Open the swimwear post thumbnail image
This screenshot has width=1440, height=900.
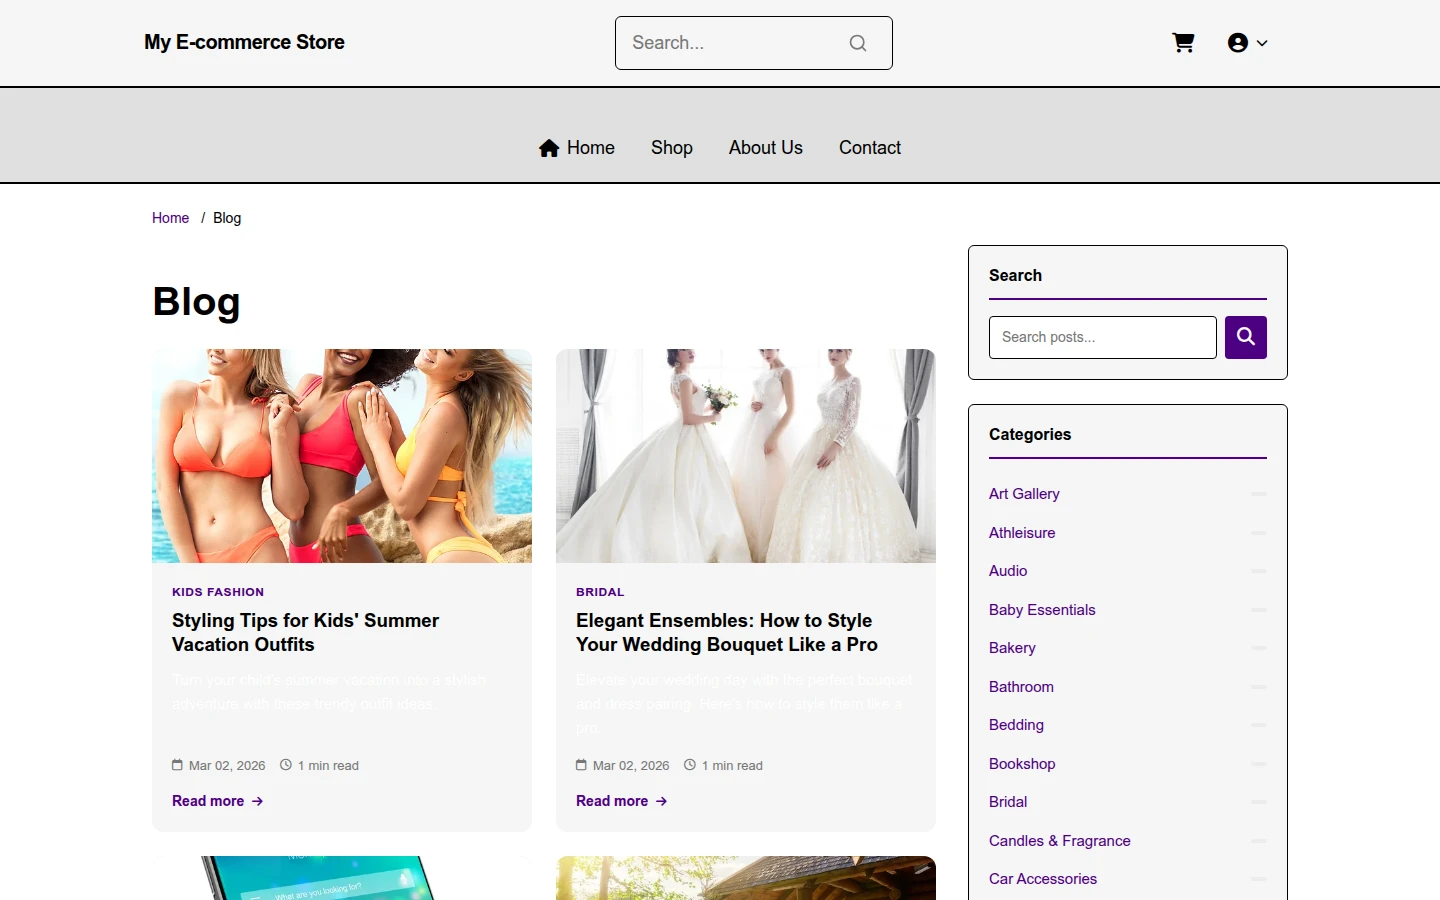point(342,456)
